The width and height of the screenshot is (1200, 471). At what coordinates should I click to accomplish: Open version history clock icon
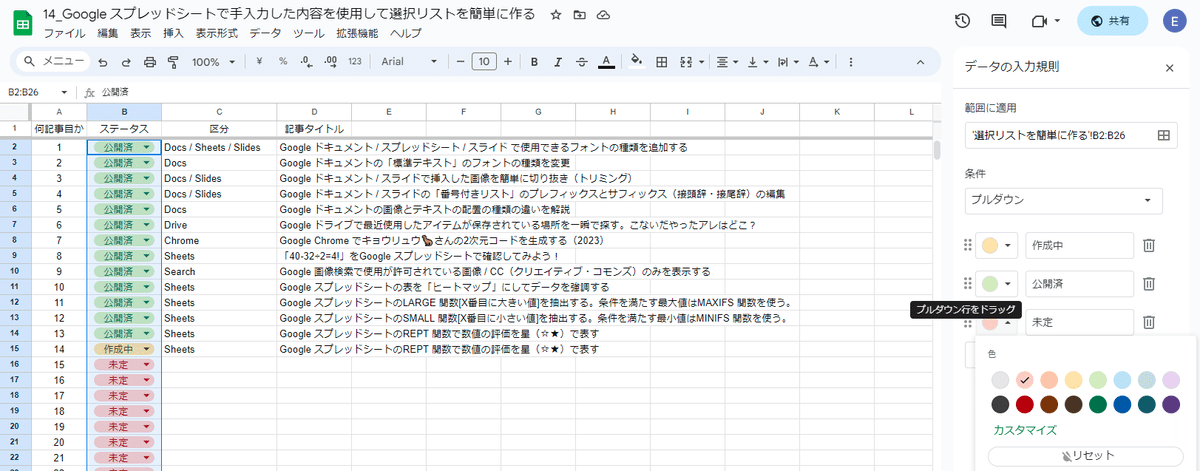tap(962, 21)
